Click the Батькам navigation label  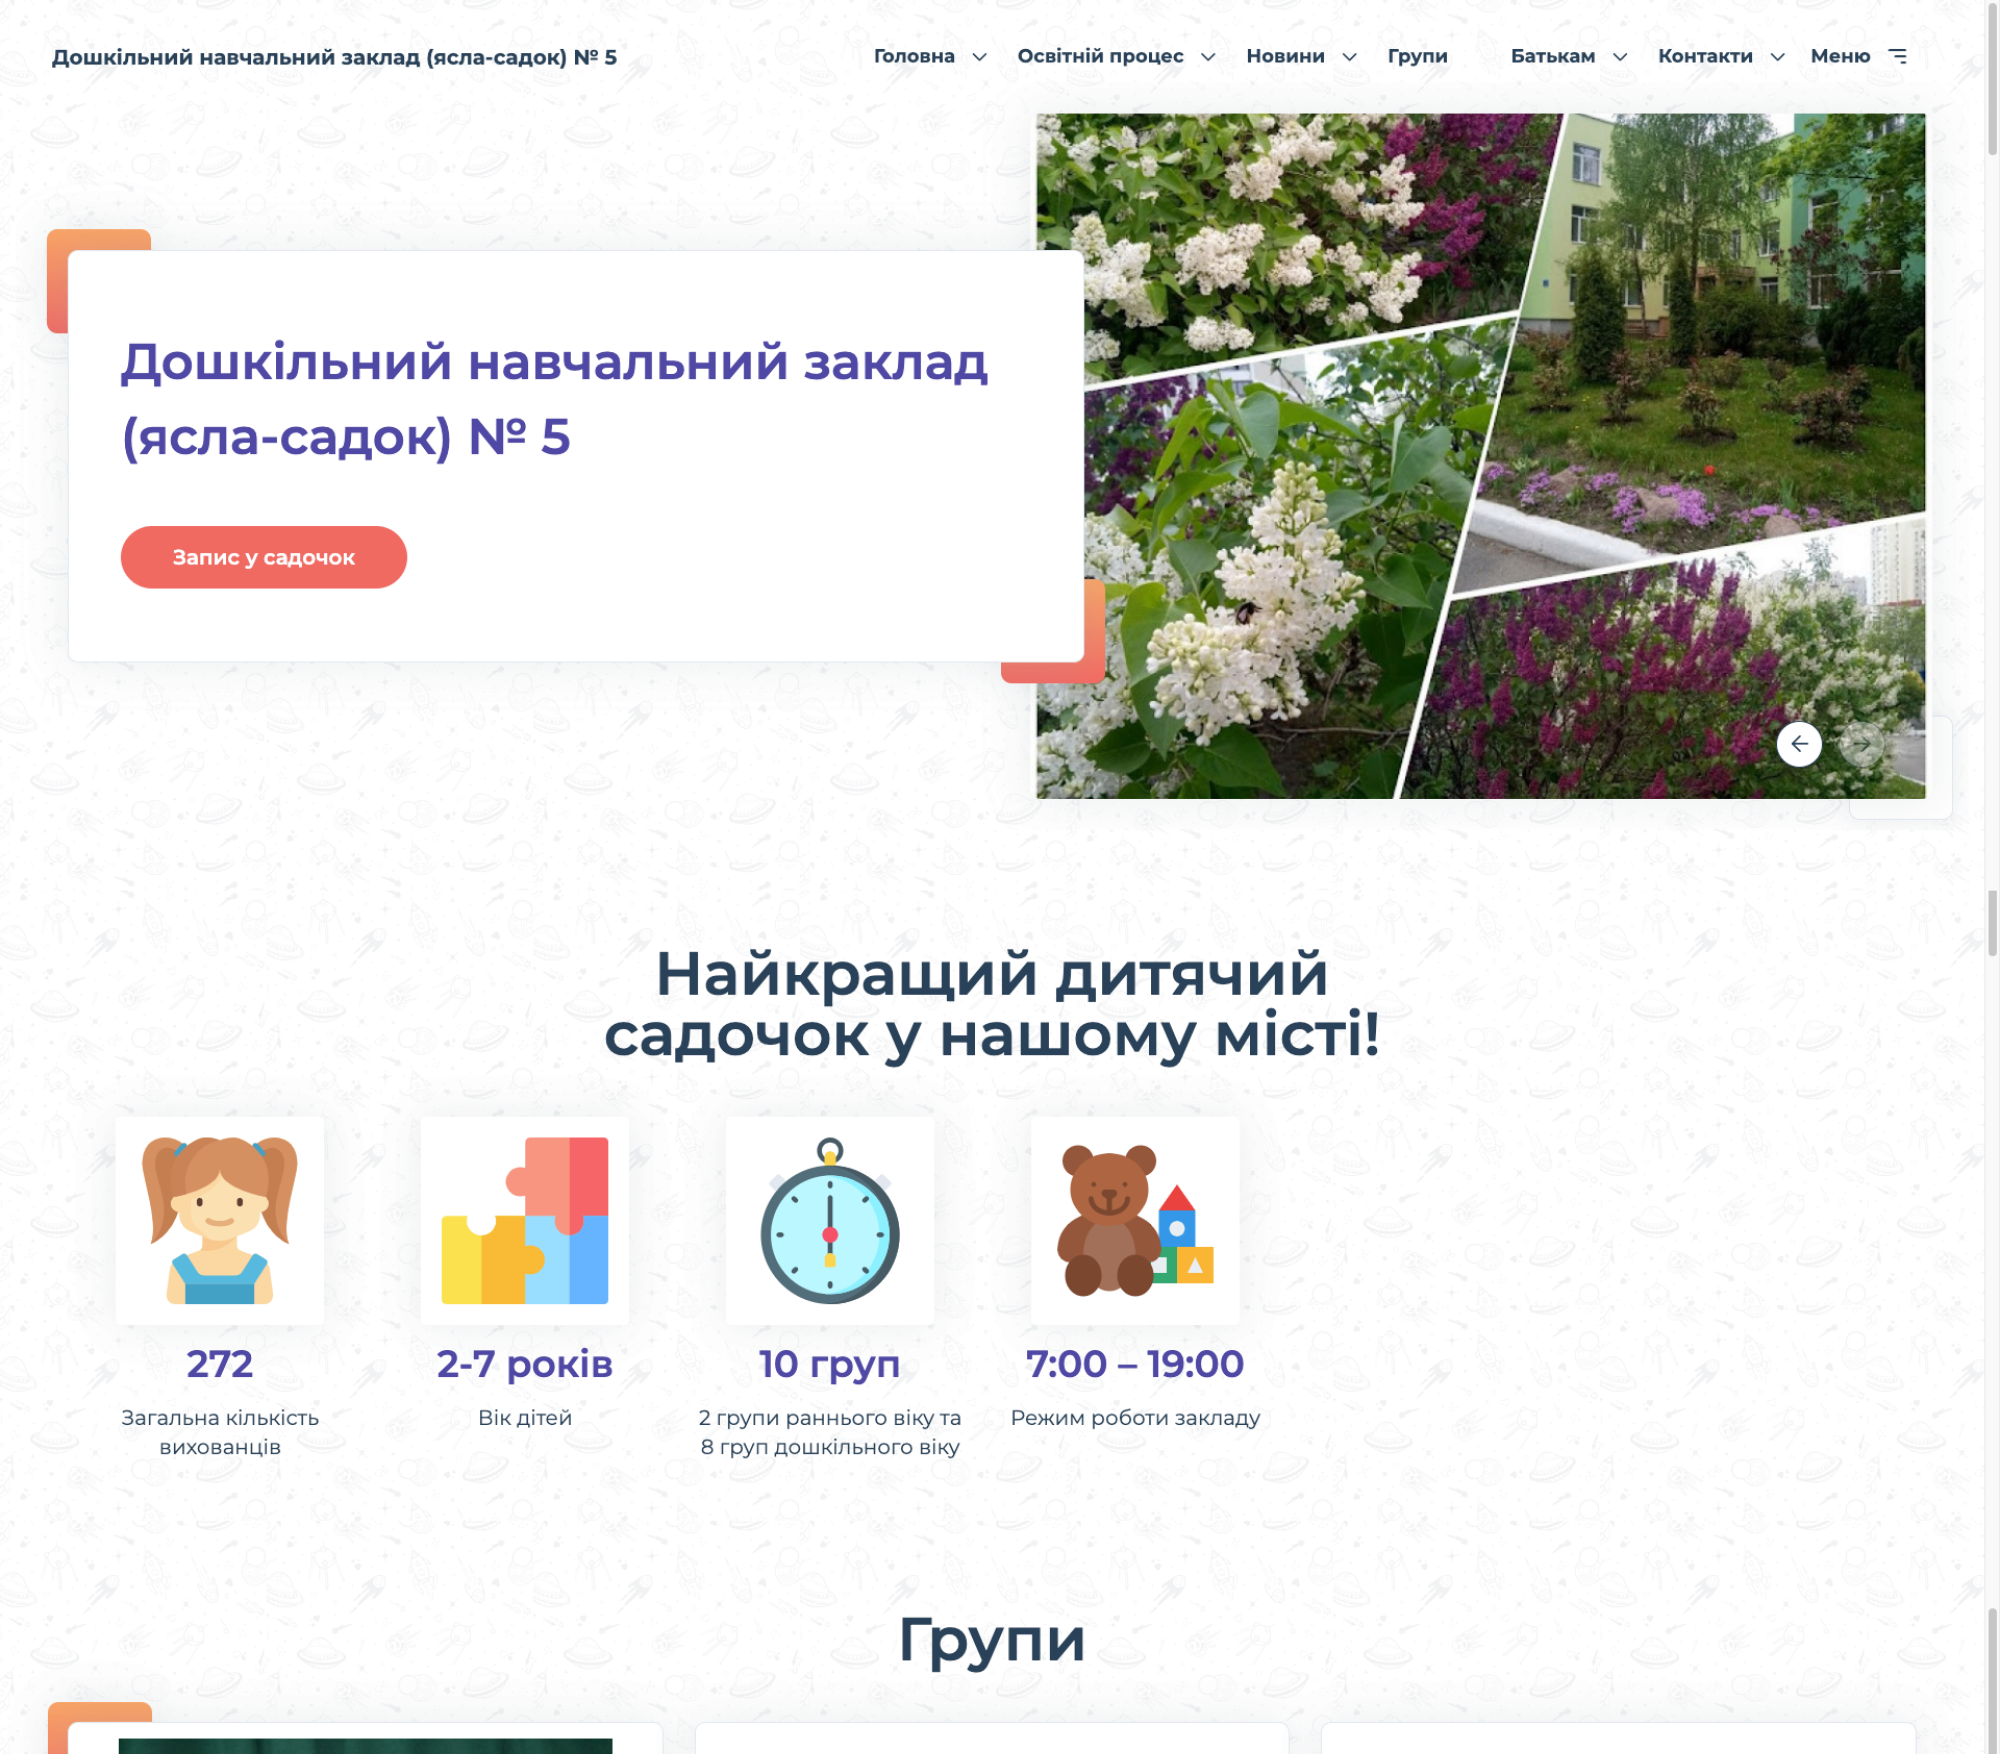1552,57
